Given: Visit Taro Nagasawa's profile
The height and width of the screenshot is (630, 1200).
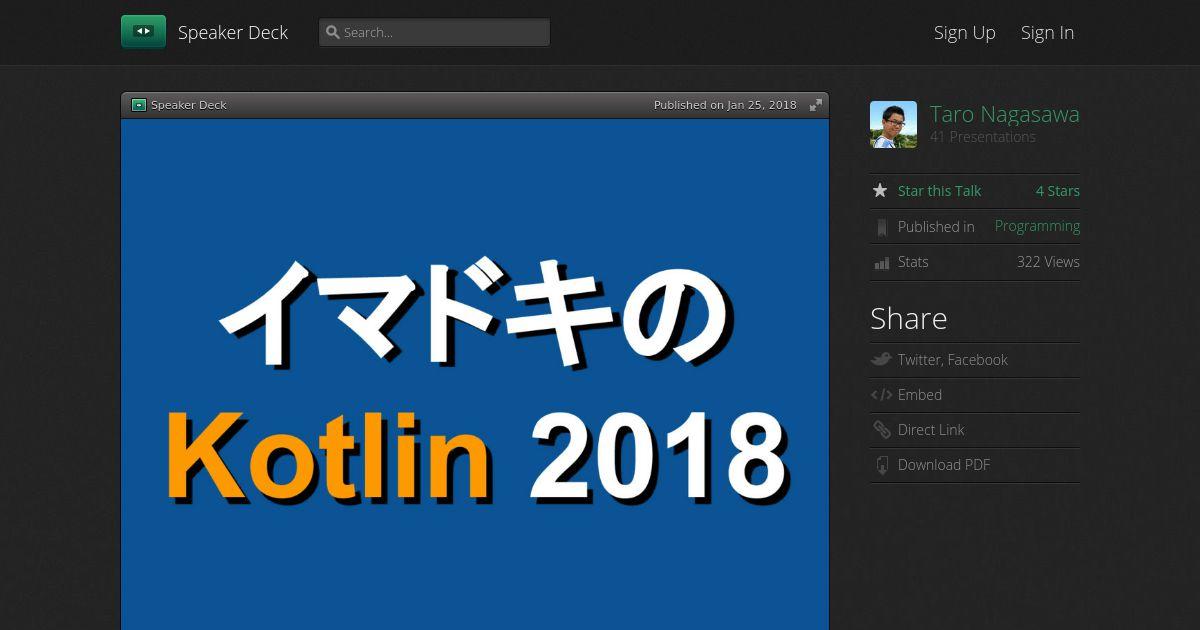Looking at the screenshot, I should click(1005, 114).
